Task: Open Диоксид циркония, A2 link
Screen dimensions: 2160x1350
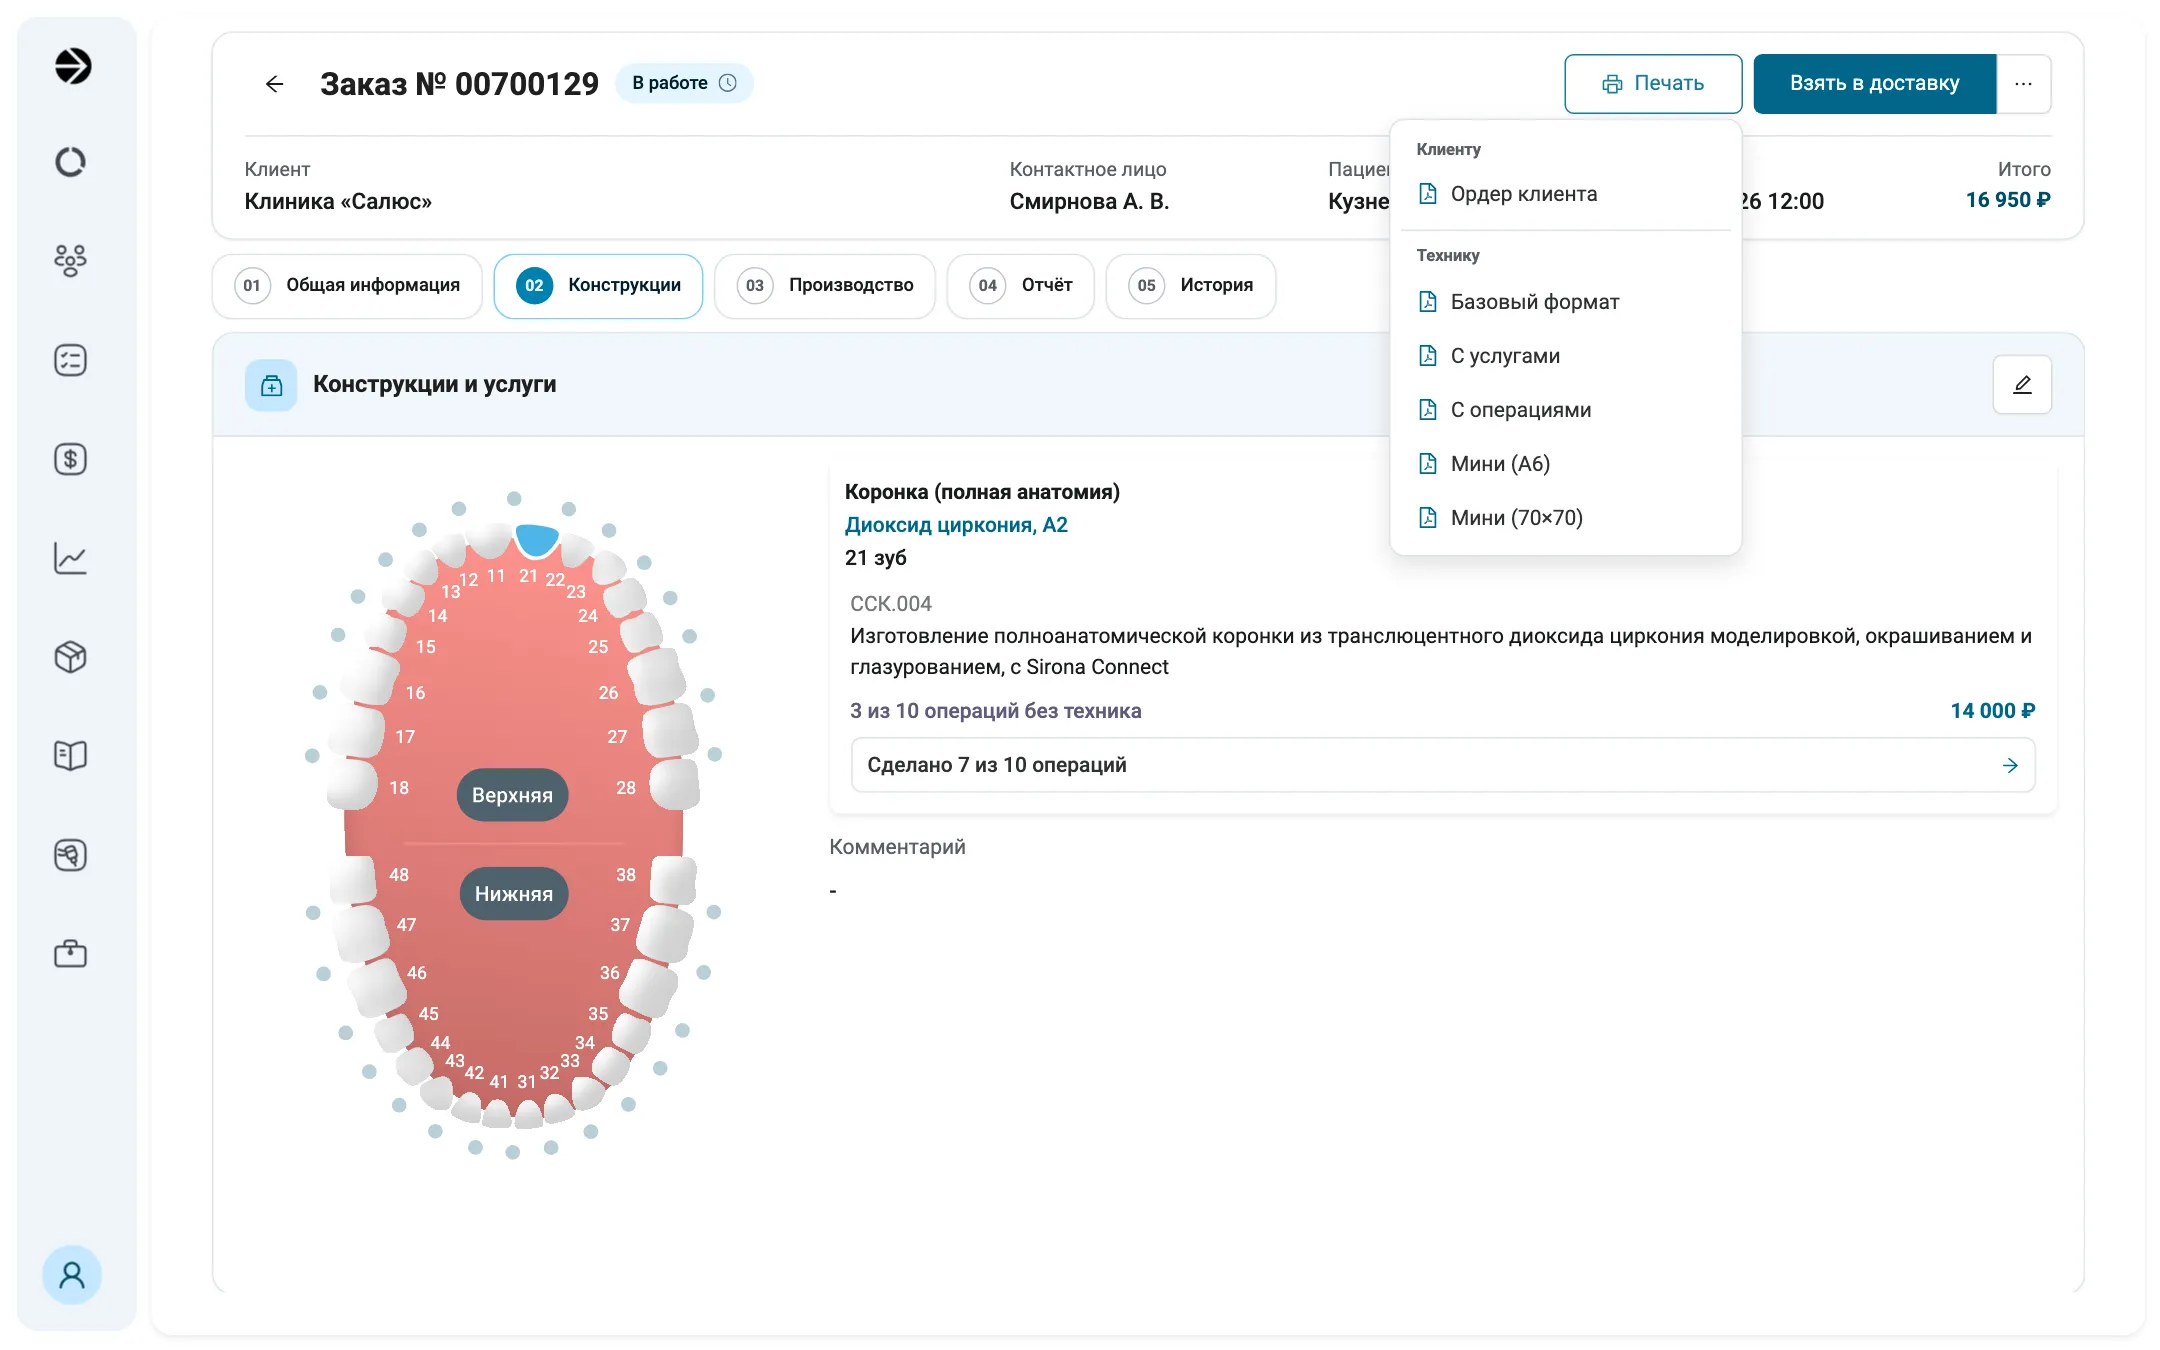Action: pyautogui.click(x=956, y=525)
